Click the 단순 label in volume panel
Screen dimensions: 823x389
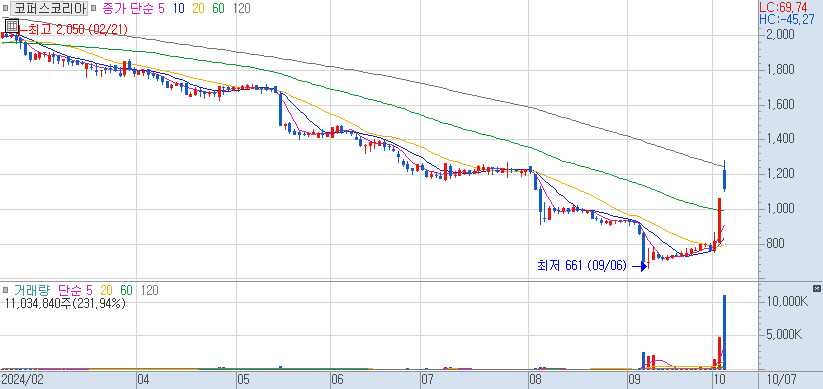(x=69, y=290)
